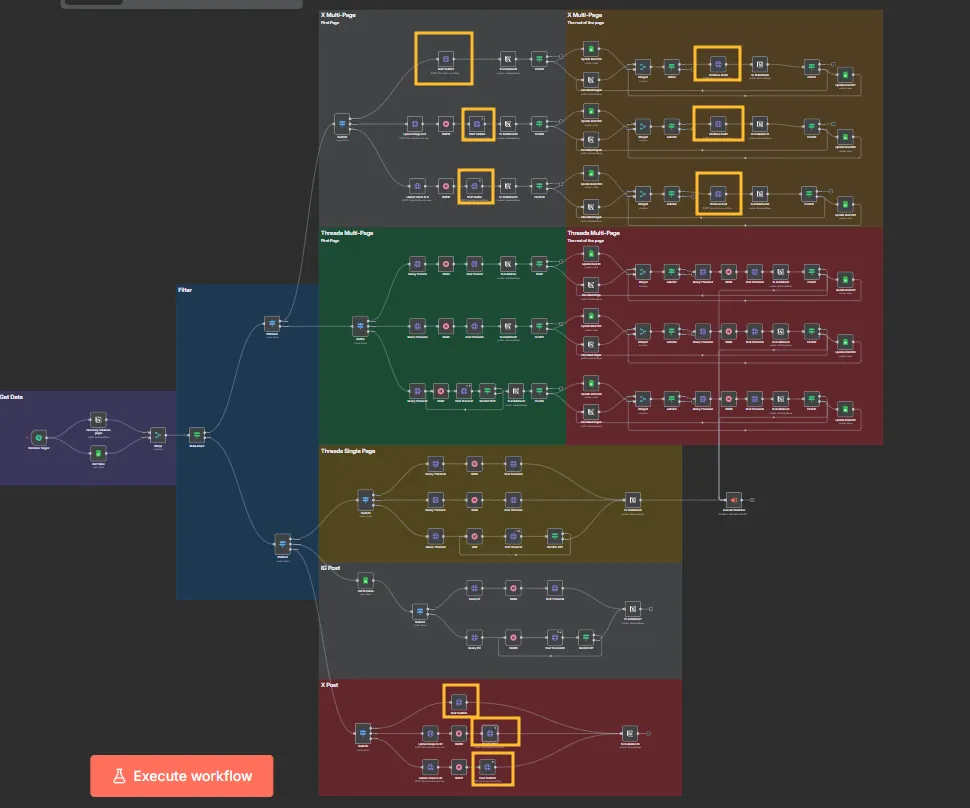The image size is (970, 808).
Task: Select the green filter node at Filter section entrance
Action: pos(197,435)
